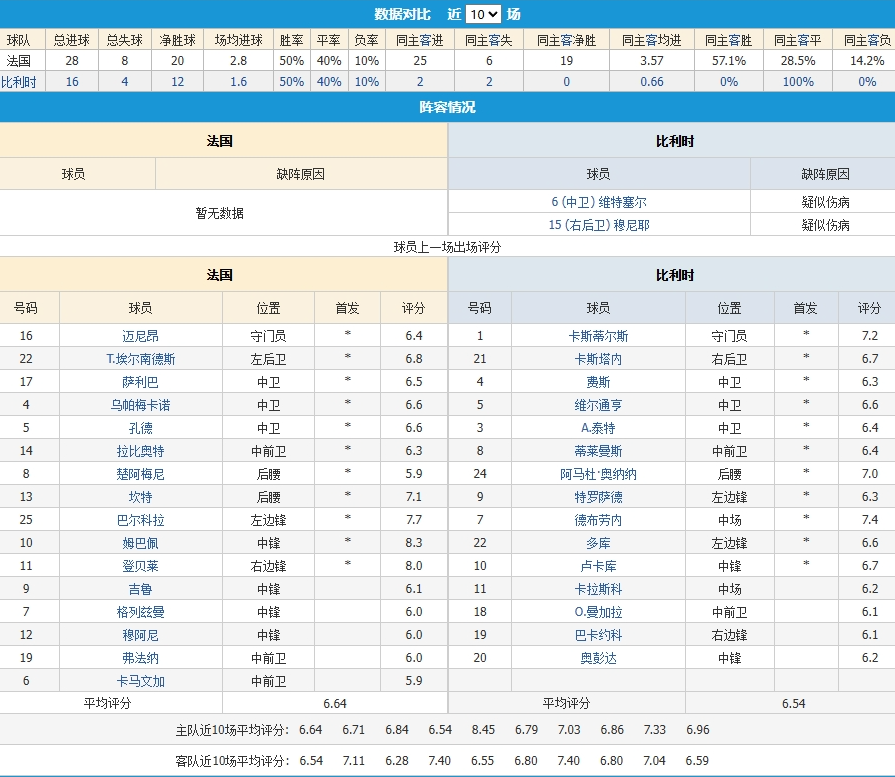Image resolution: width=895 pixels, height=777 pixels.
Task: Click the 阵容情况 section header
Action: [447, 107]
